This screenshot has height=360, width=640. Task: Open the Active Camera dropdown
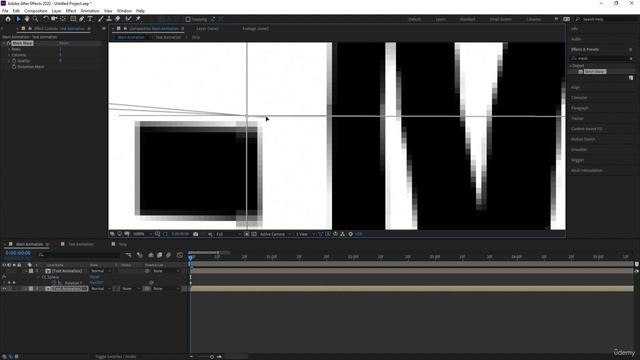tap(275, 234)
